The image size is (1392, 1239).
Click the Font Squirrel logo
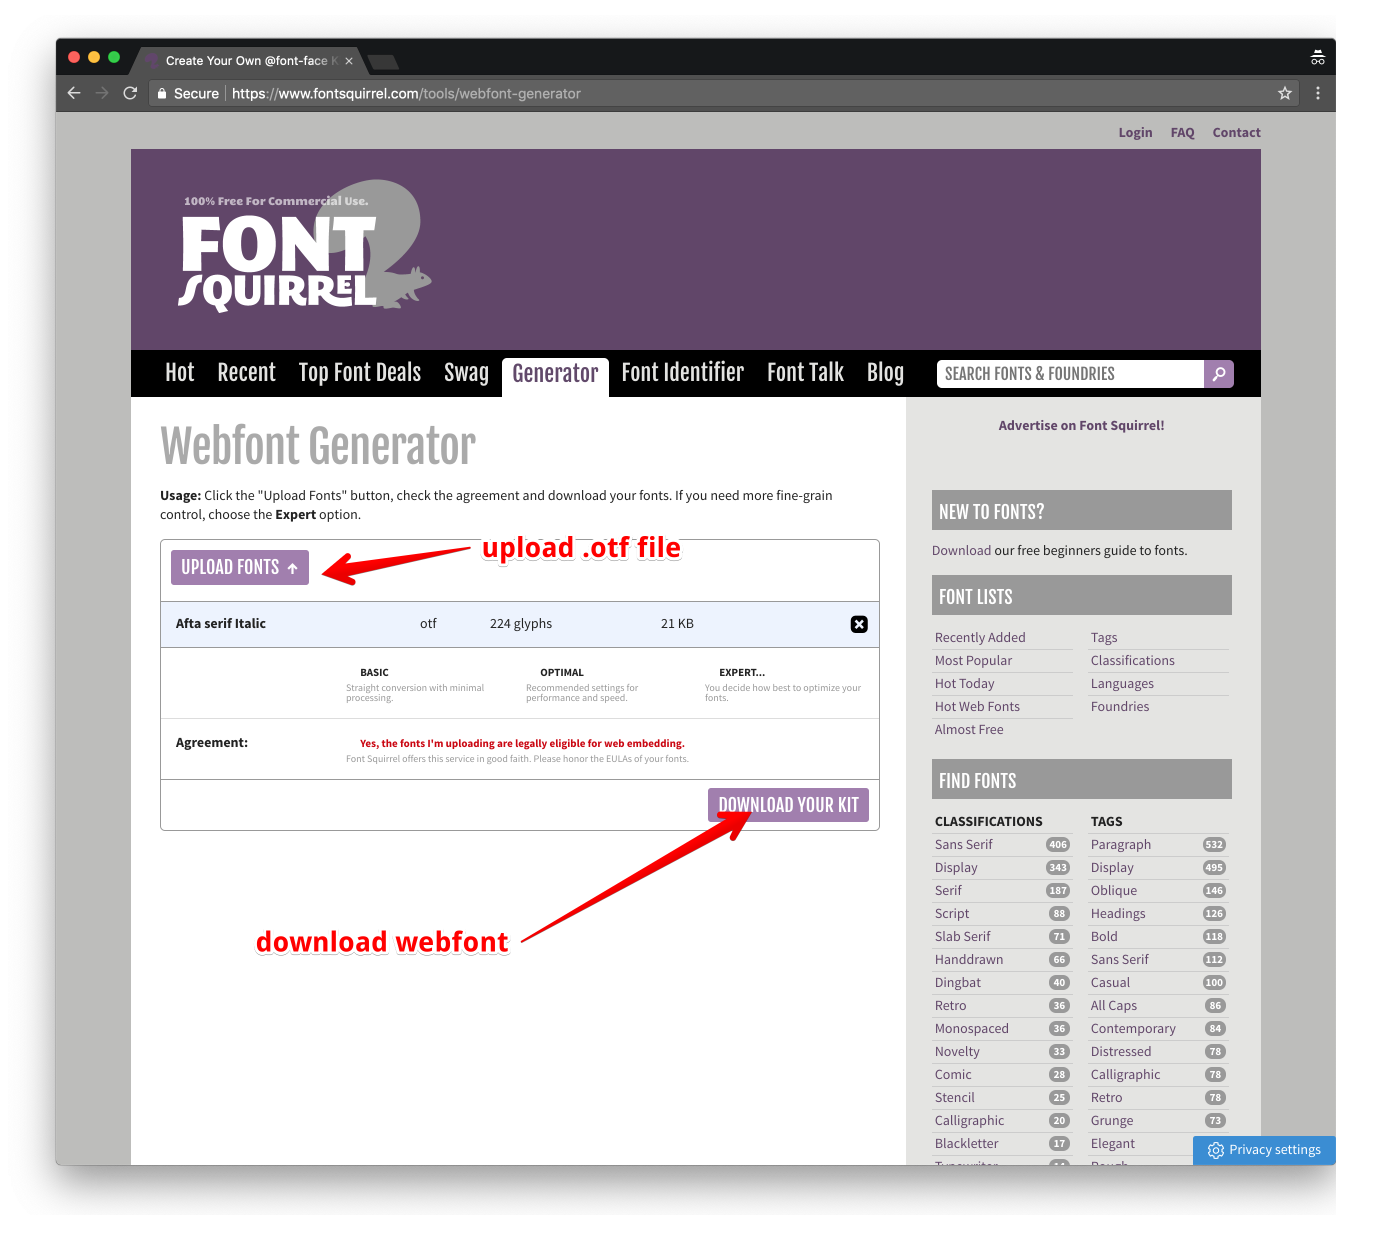click(305, 247)
